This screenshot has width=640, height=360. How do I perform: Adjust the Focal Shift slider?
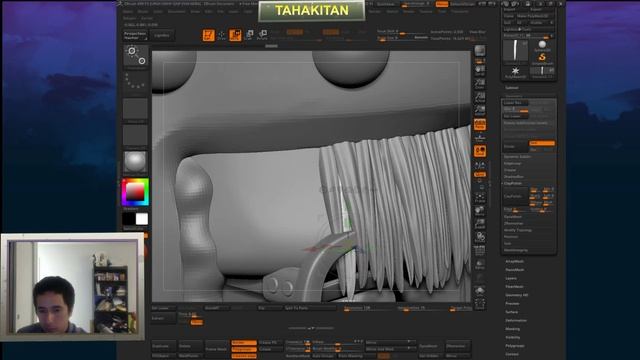402,31
